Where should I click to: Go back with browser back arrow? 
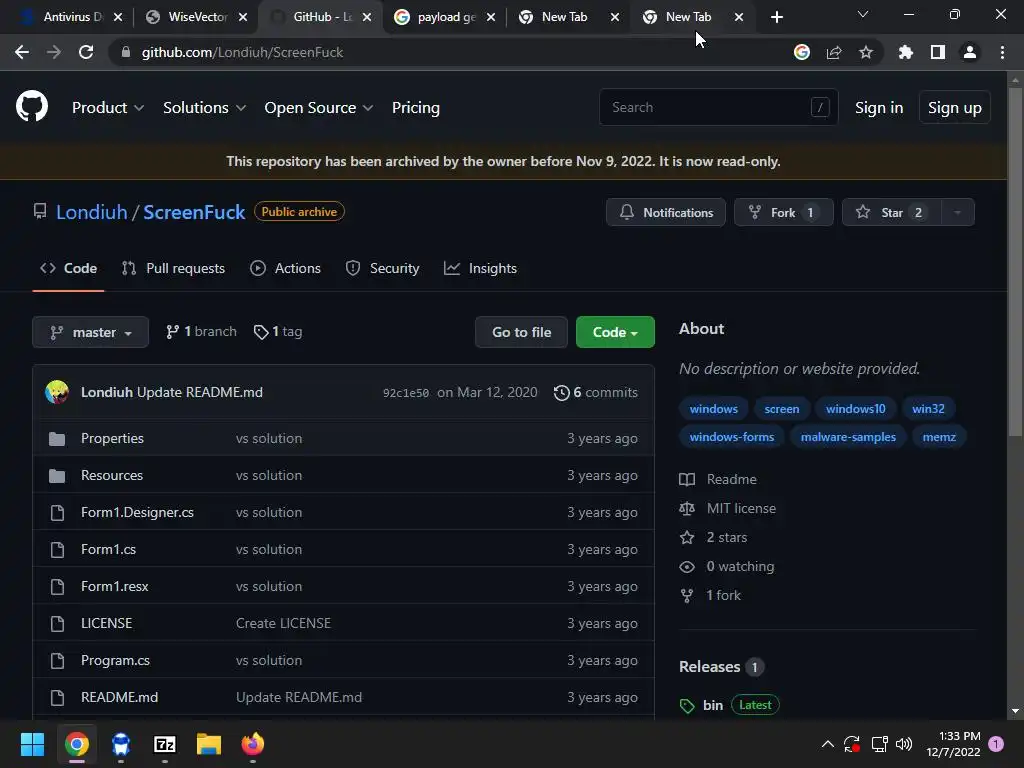coord(22,52)
